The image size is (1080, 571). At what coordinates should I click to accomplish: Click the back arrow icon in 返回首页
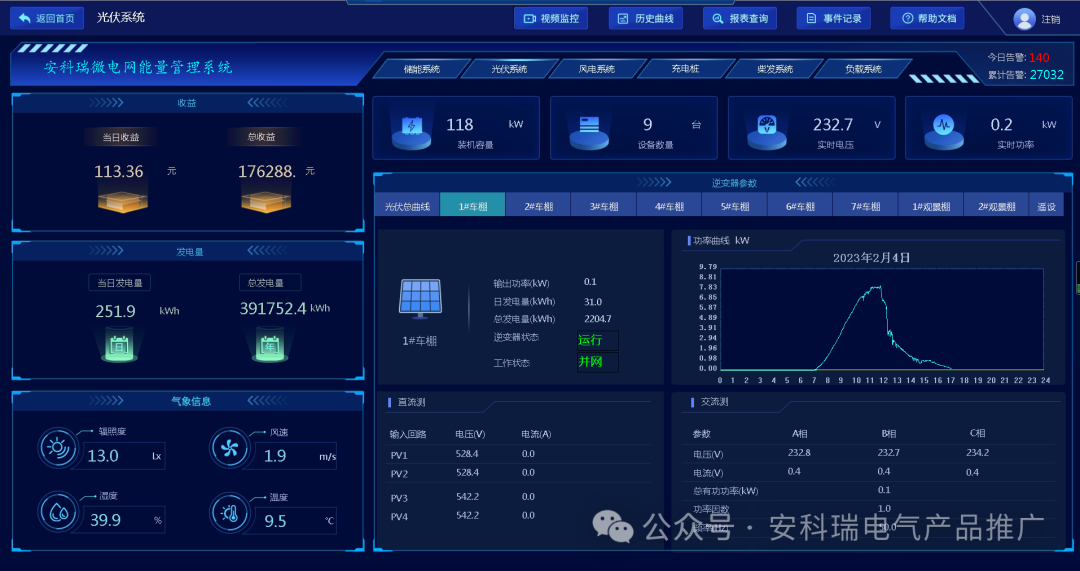[25, 19]
